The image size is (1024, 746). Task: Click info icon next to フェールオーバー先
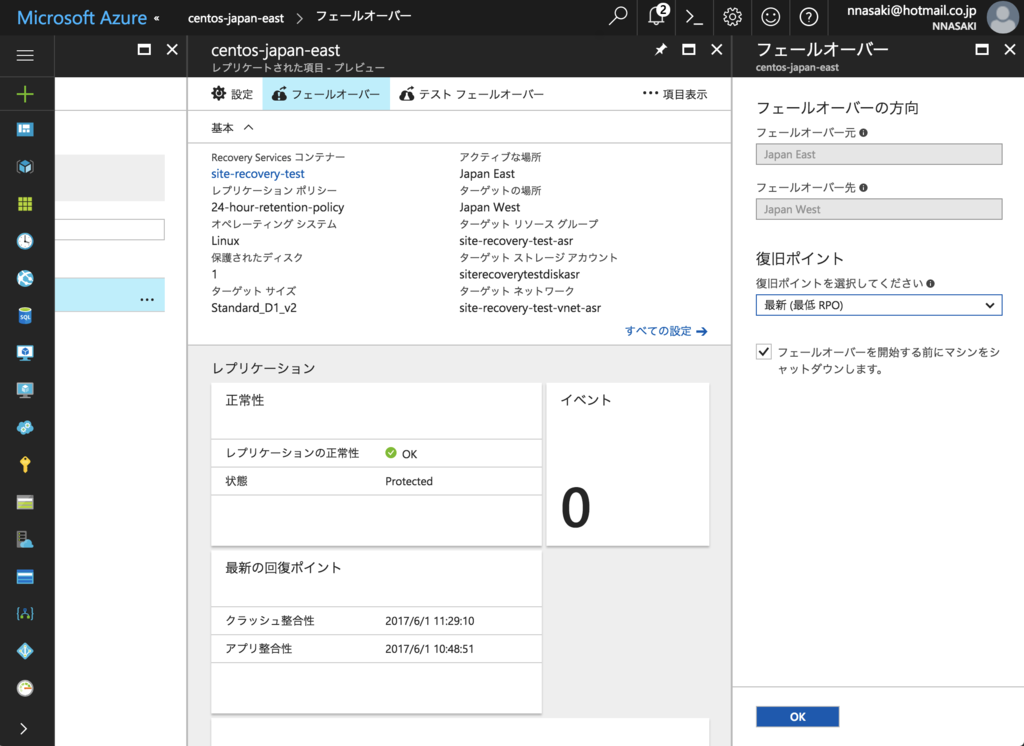pos(863,187)
